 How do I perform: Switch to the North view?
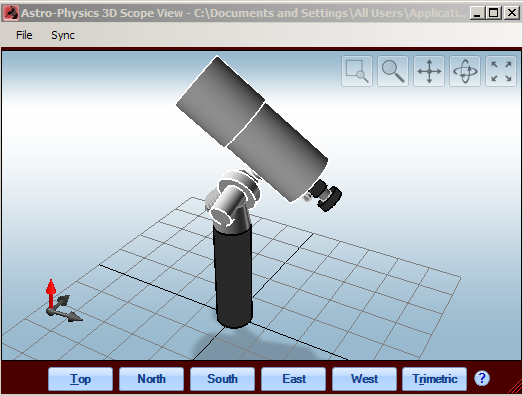[x=151, y=379]
